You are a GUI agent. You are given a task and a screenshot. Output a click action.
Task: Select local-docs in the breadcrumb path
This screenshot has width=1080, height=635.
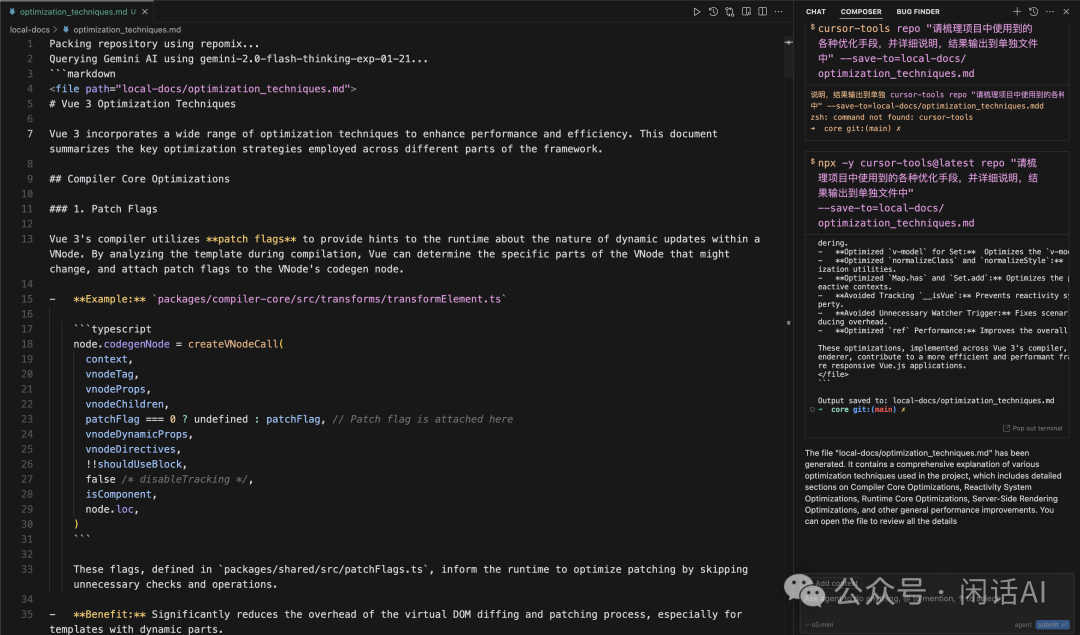pyautogui.click(x=29, y=30)
